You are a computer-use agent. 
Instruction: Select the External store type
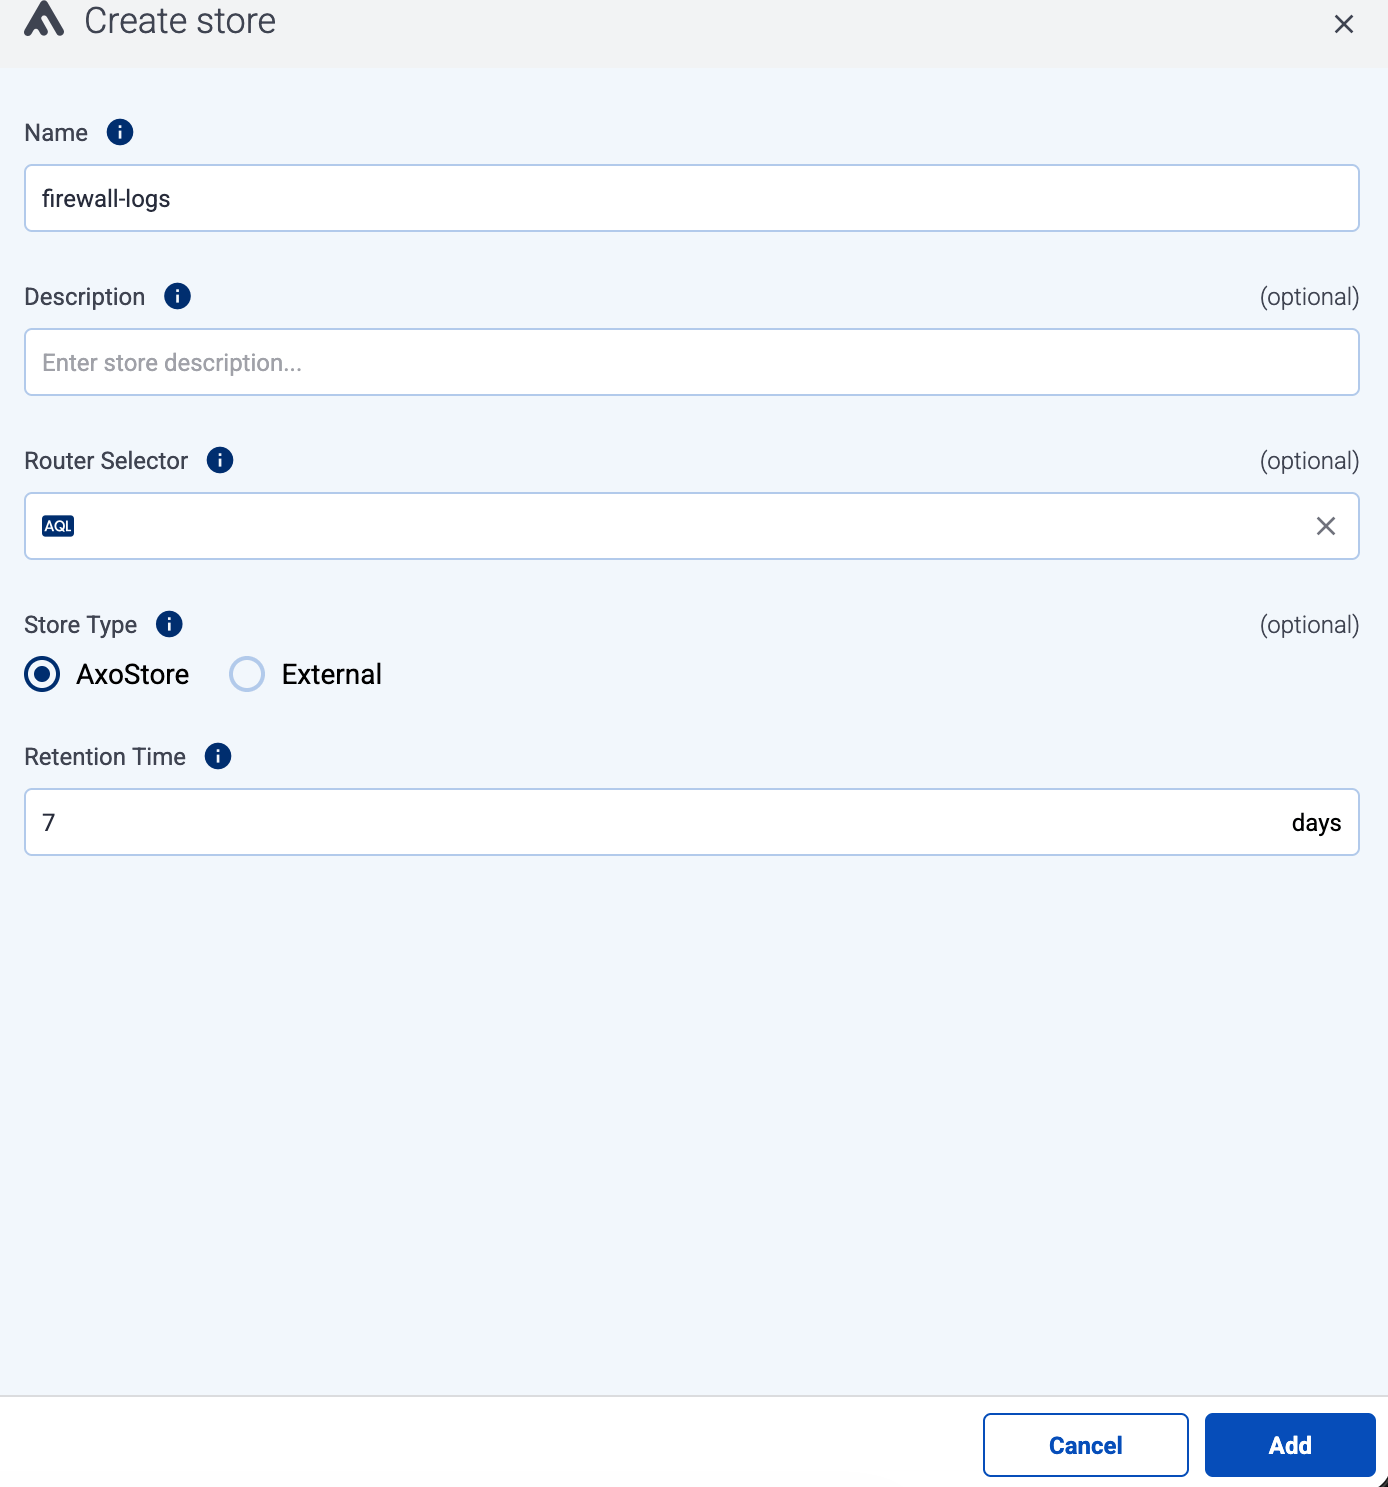[246, 674]
